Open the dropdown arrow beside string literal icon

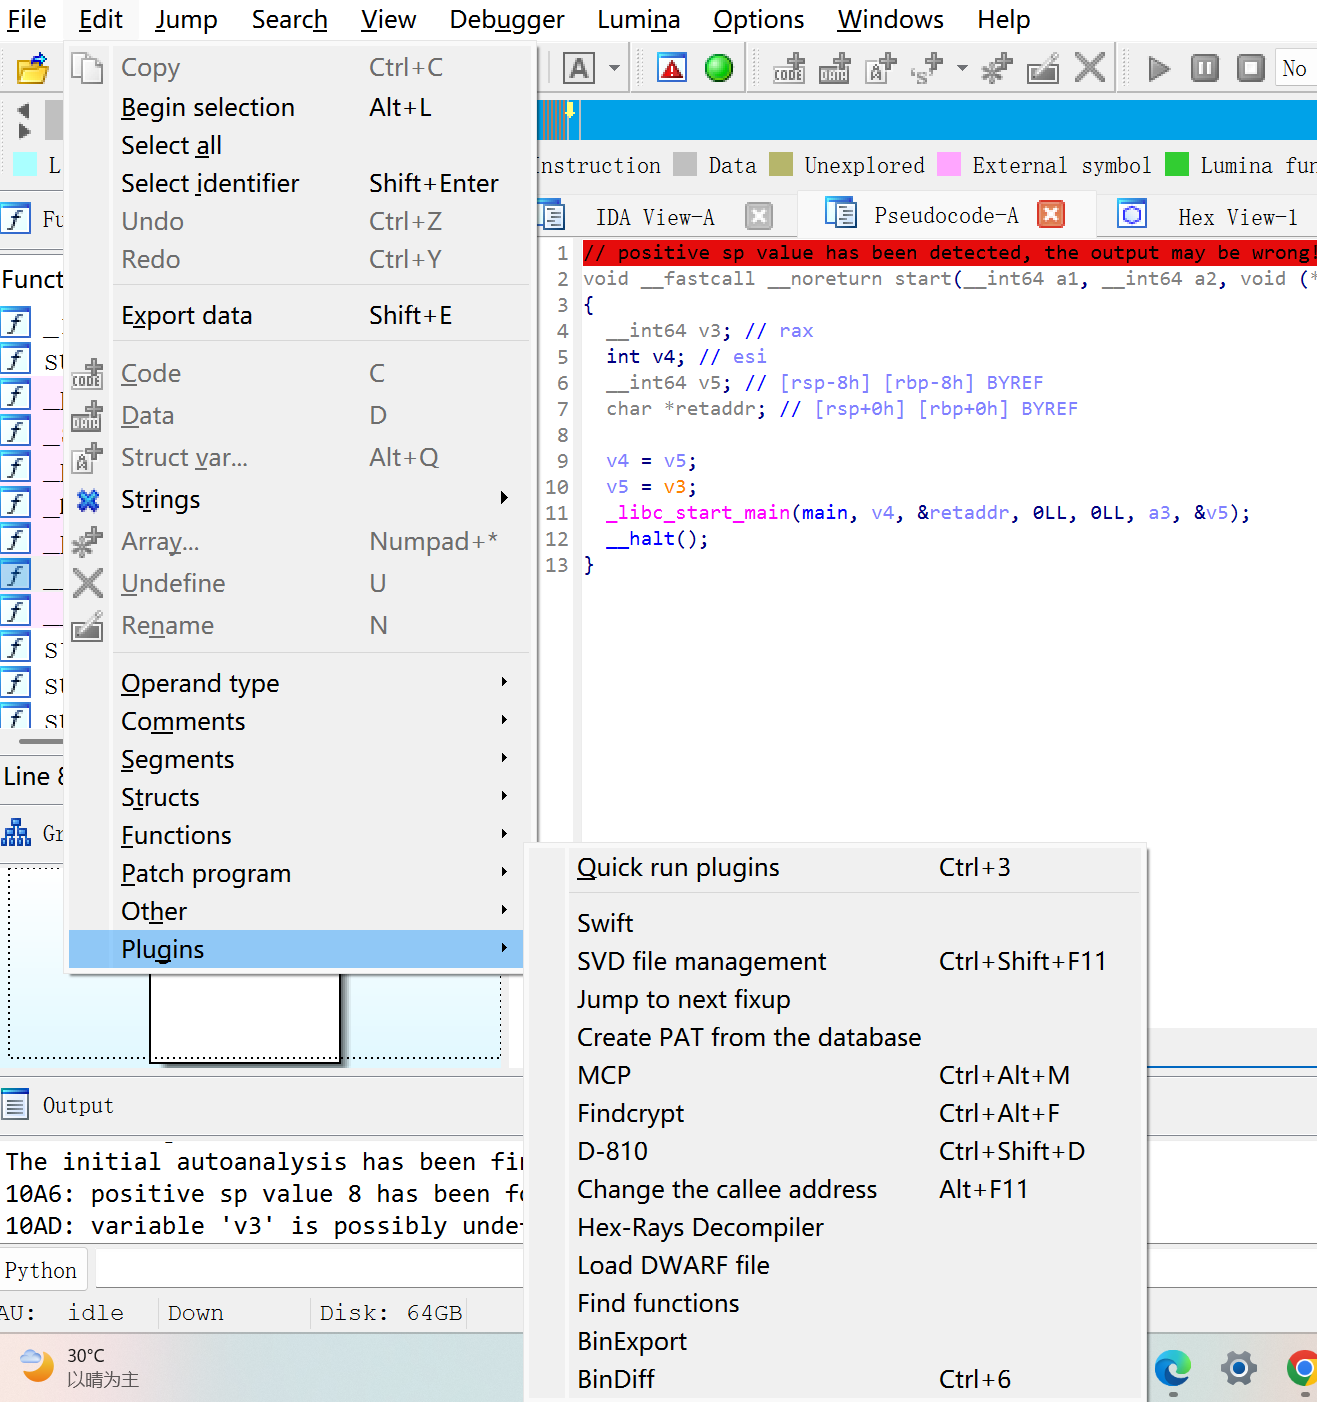(962, 68)
